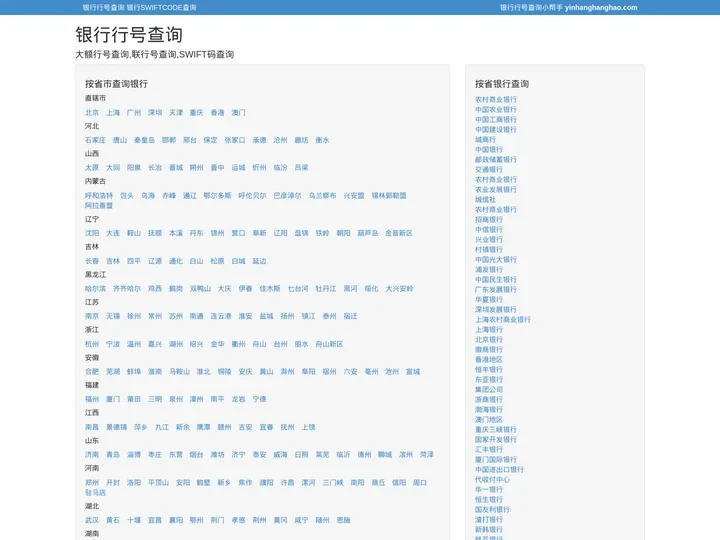Open the 延边 link under 吉林
This screenshot has height=540, width=720.
pos(259,261)
